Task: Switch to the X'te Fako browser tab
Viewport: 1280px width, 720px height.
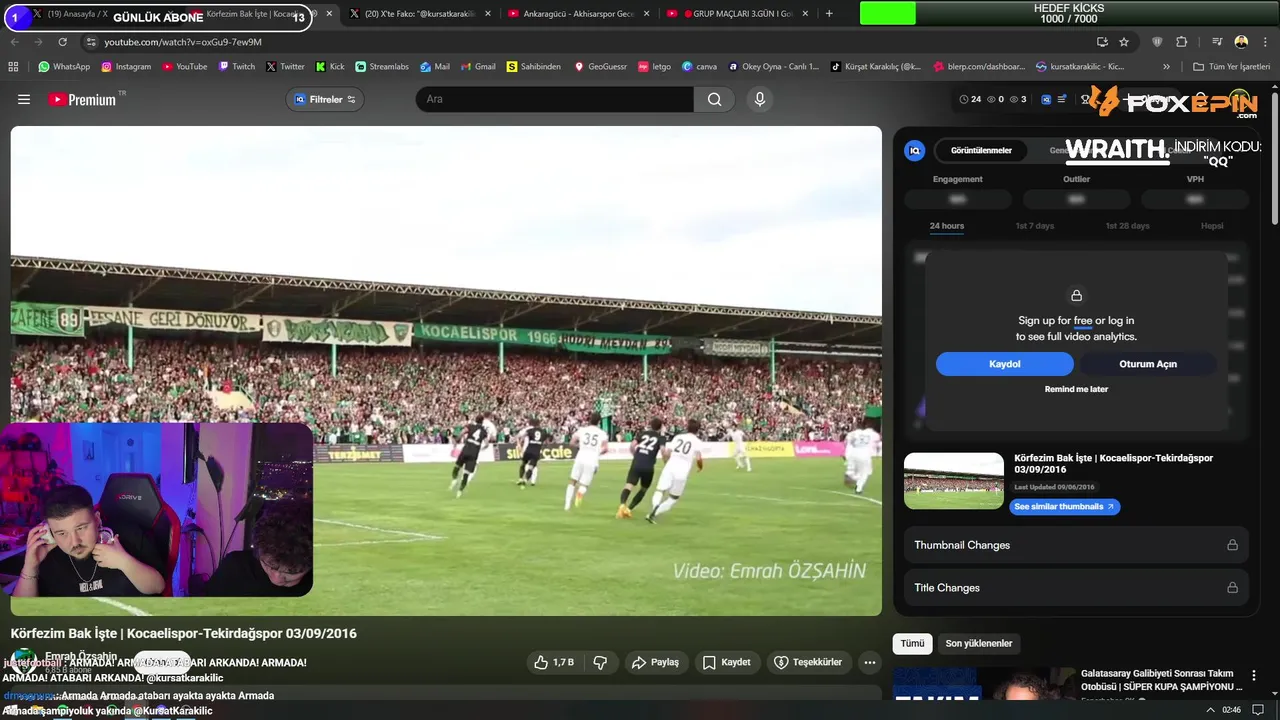Action: [419, 14]
